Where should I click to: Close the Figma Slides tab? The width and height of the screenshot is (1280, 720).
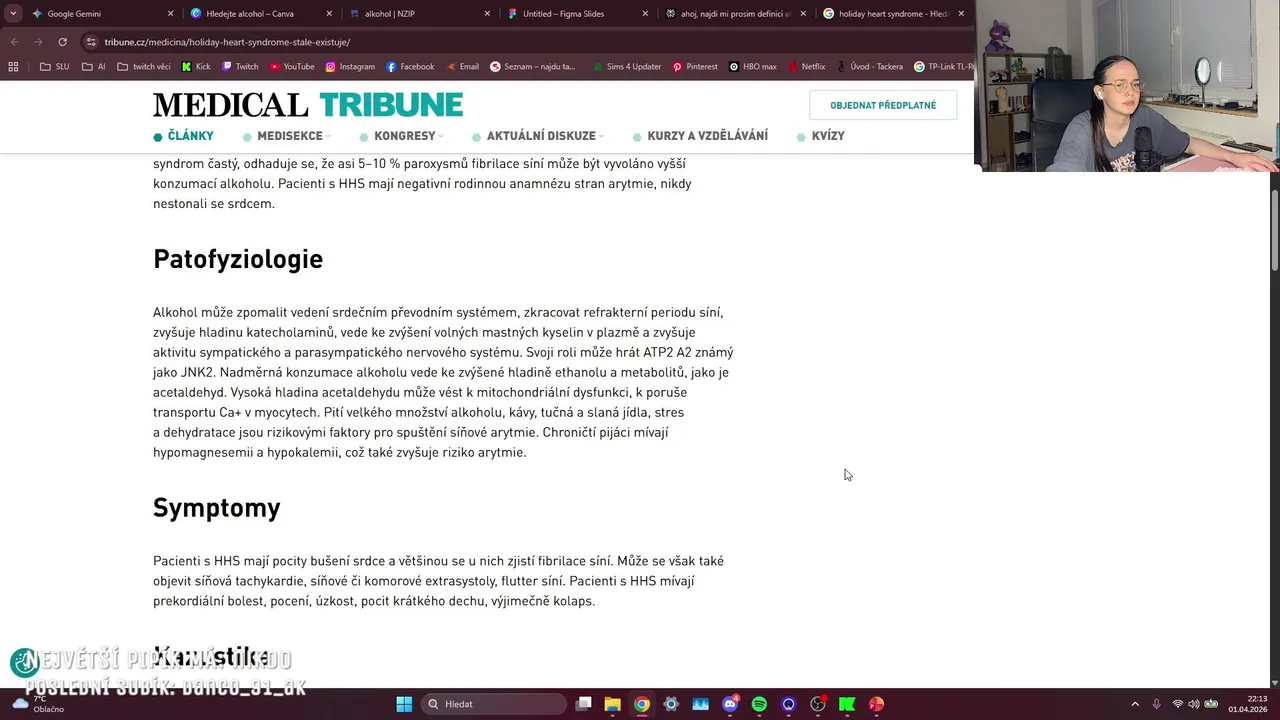(645, 14)
